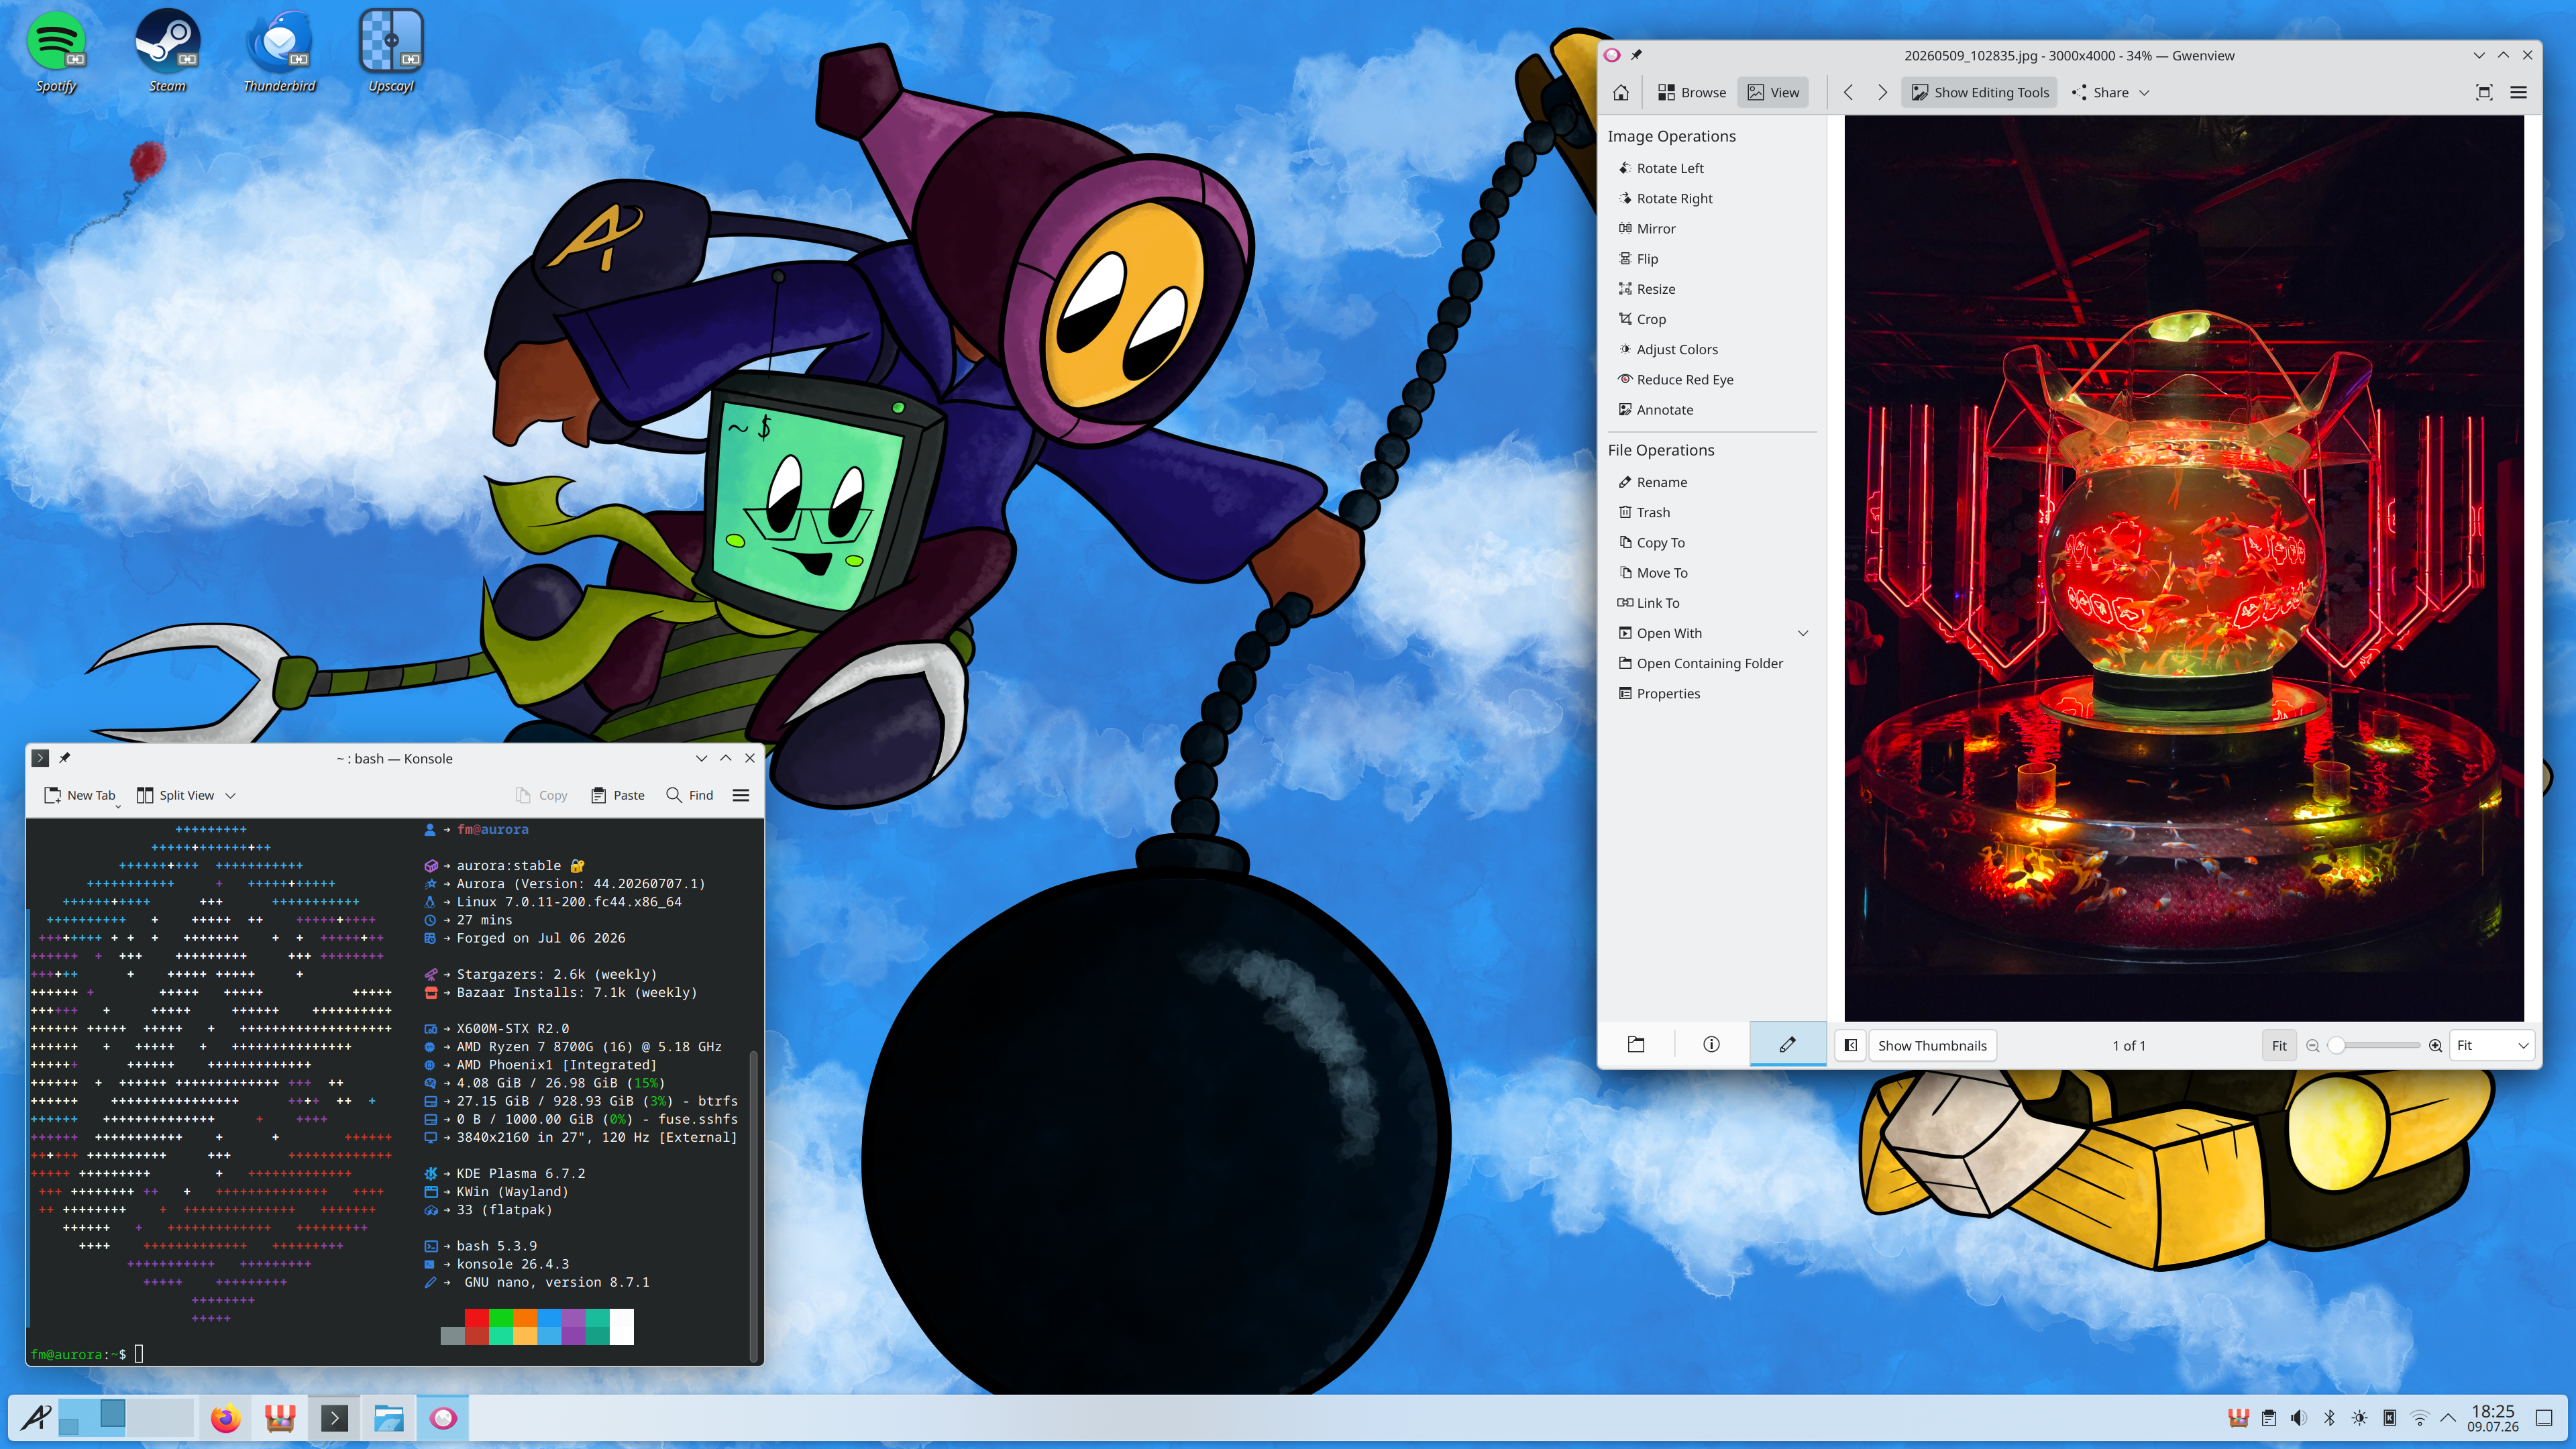Open Gwenview hamburger menu
Image resolution: width=2576 pixels, height=1449 pixels.
2519,92
